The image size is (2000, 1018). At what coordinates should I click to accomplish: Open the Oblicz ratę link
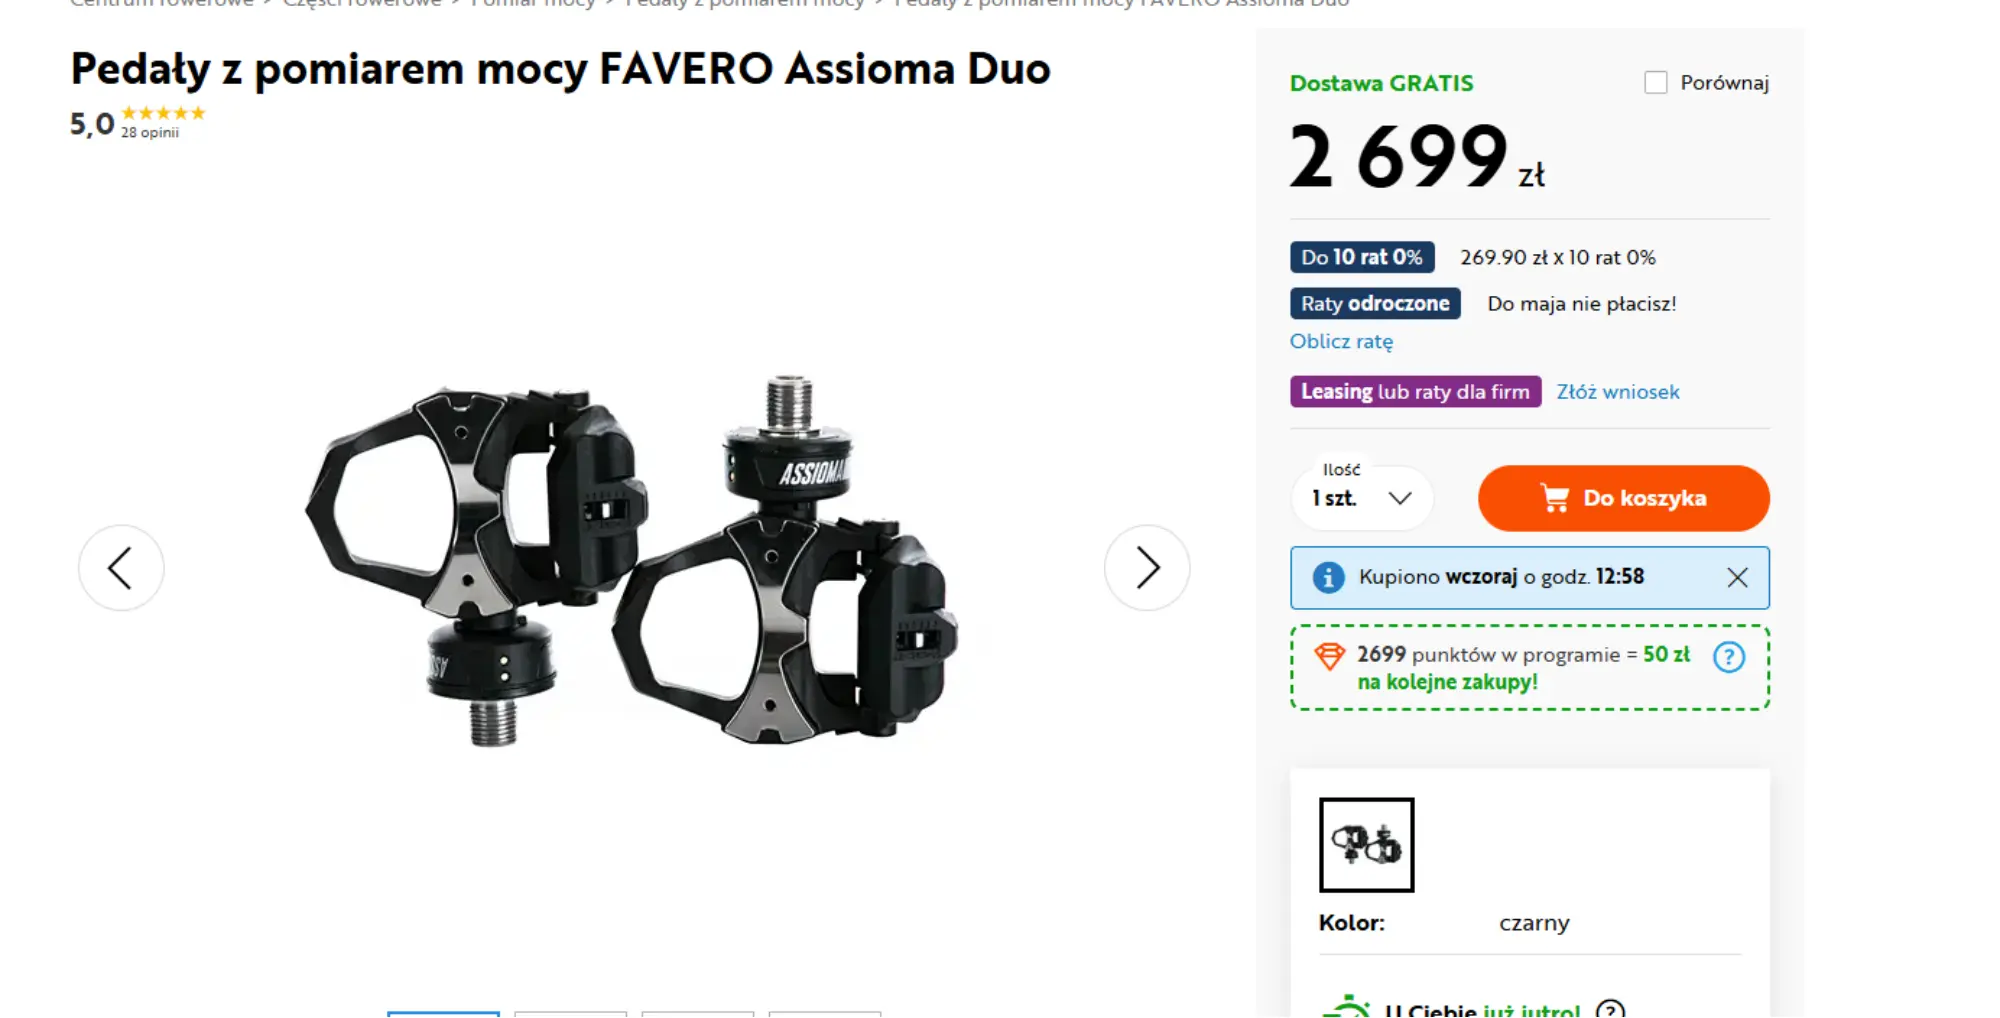[1341, 341]
